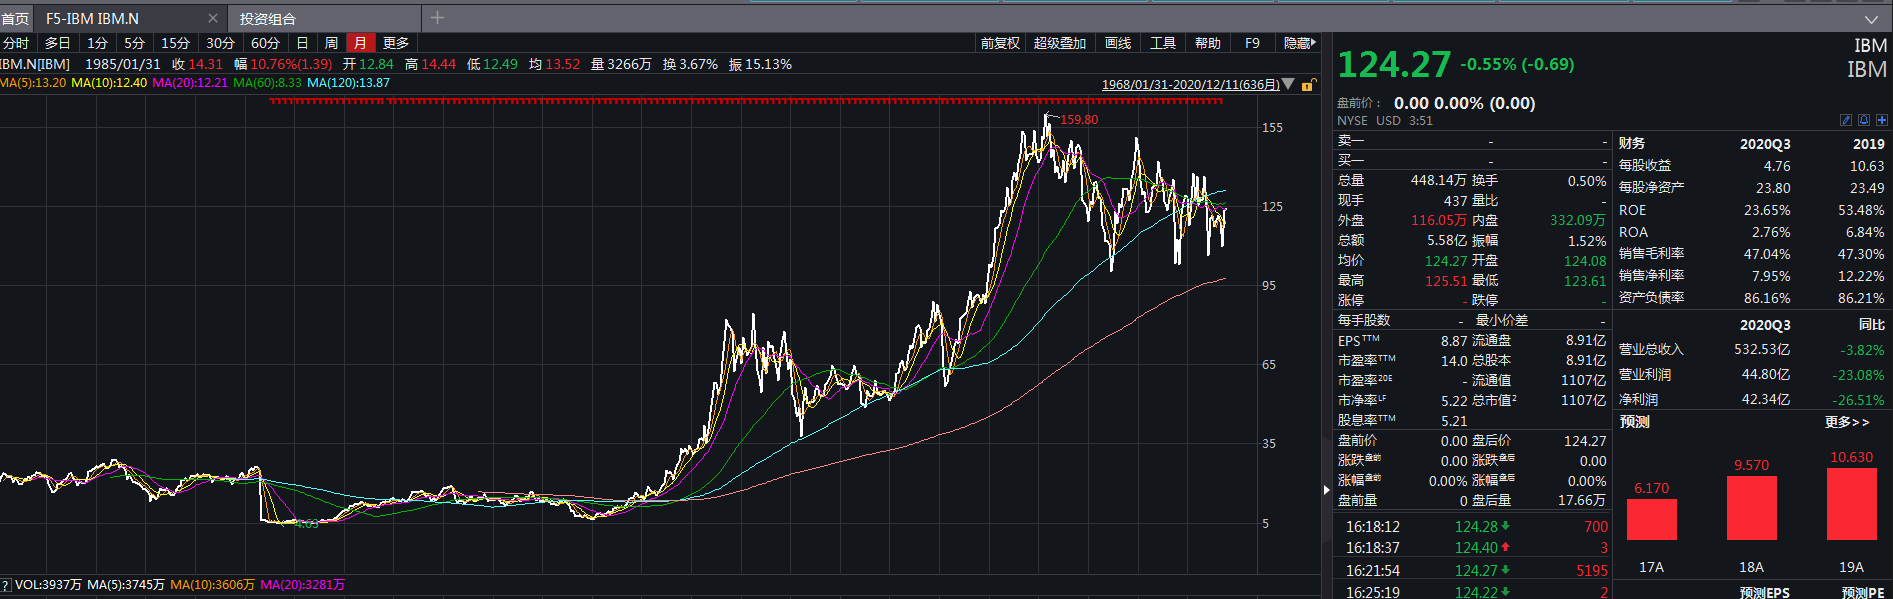Click the MA(120) cyan indicator label
This screenshot has width=1893, height=599.
coord(348,83)
